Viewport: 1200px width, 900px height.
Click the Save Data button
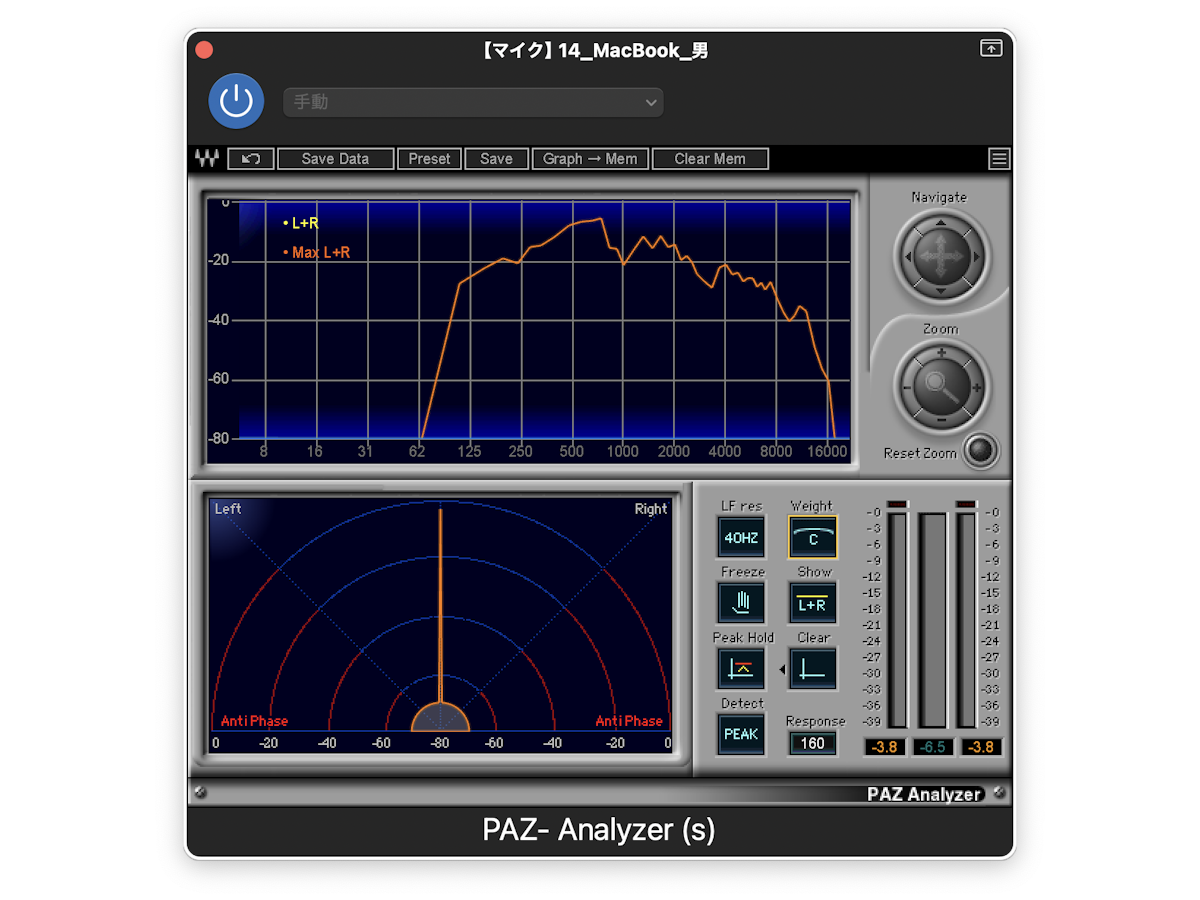(335, 158)
